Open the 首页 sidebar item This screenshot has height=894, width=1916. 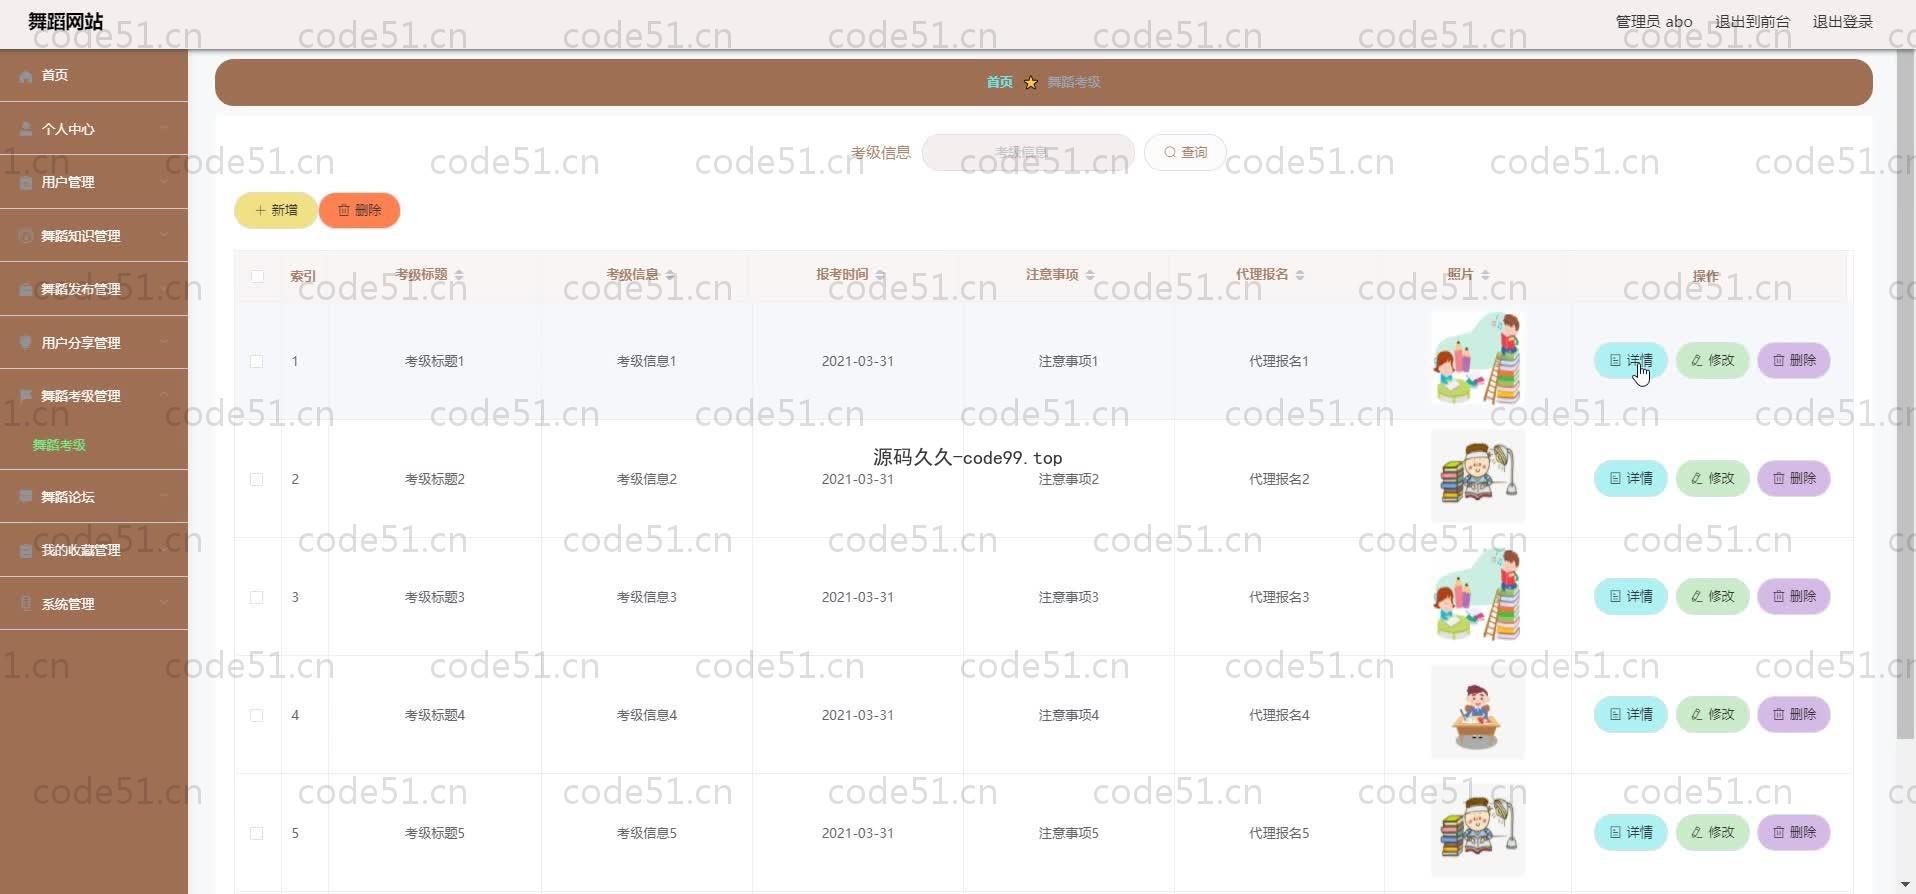point(94,75)
